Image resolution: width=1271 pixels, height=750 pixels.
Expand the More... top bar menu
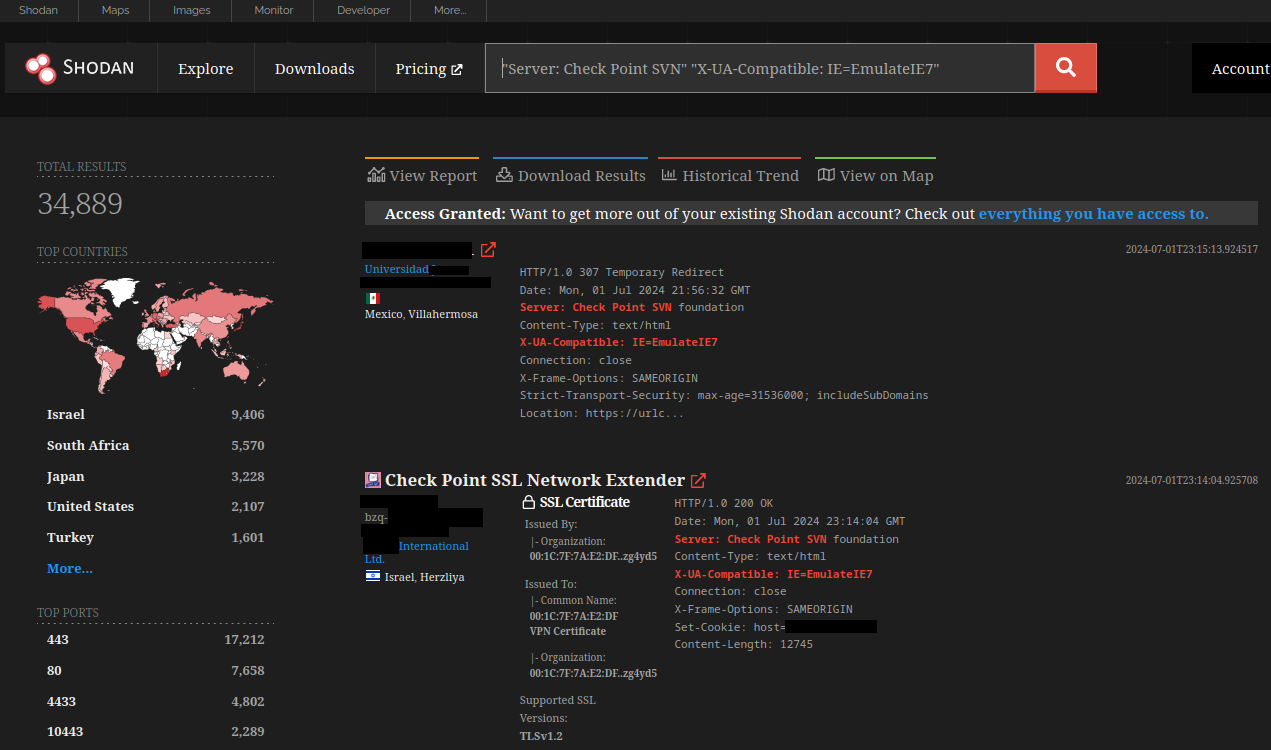(450, 10)
